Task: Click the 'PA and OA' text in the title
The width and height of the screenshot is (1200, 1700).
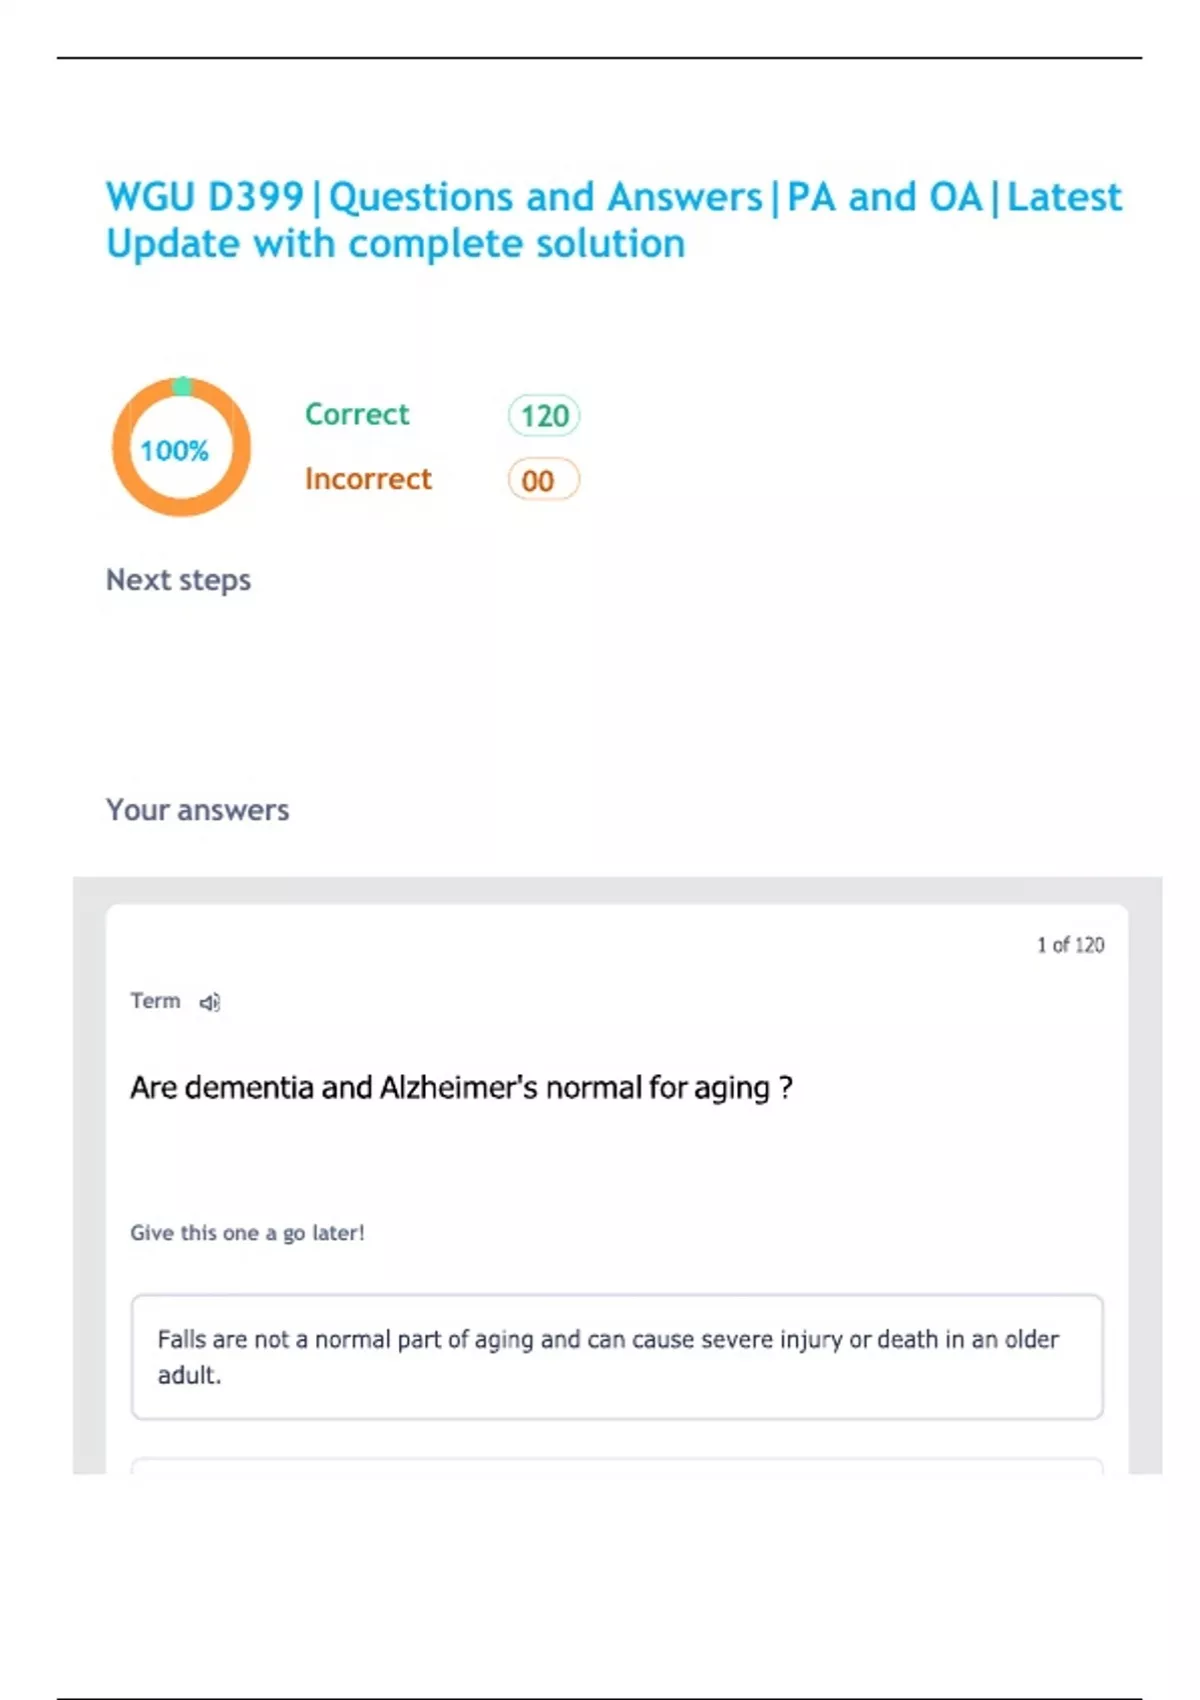Action: [884, 197]
